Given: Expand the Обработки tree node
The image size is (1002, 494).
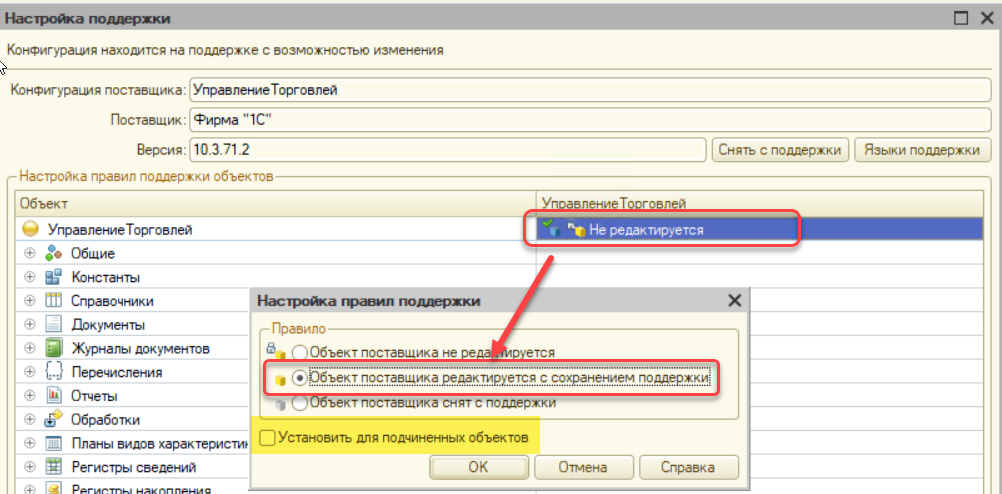Looking at the screenshot, I should (x=29, y=419).
